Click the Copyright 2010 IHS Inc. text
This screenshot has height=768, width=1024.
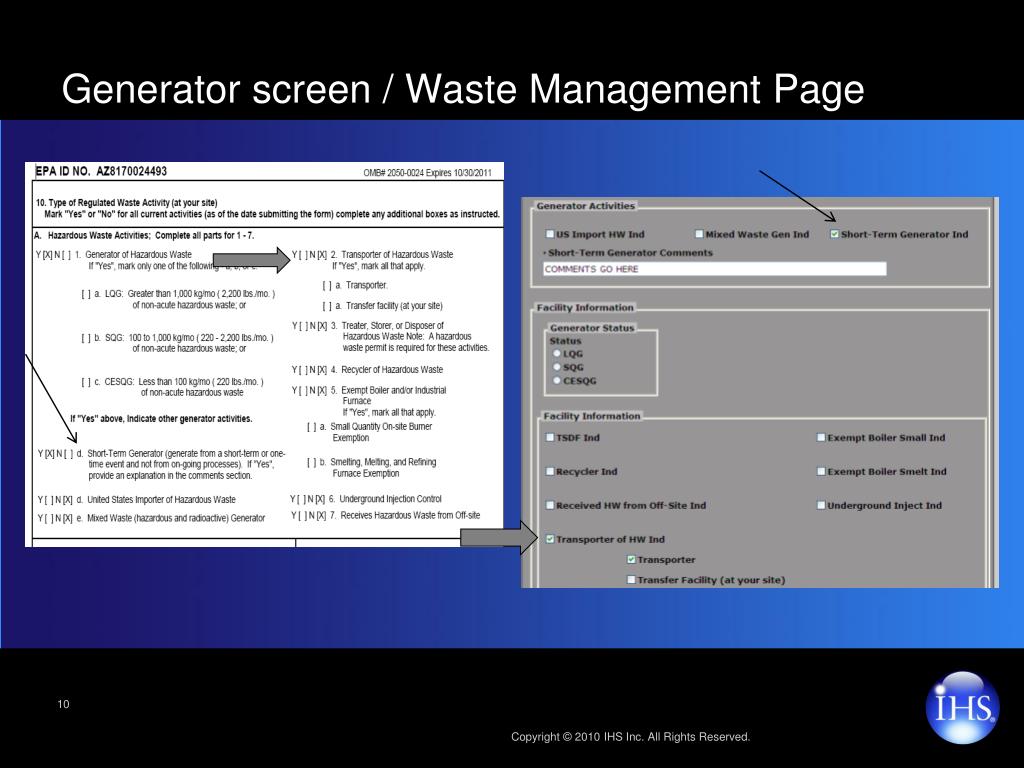pos(630,737)
